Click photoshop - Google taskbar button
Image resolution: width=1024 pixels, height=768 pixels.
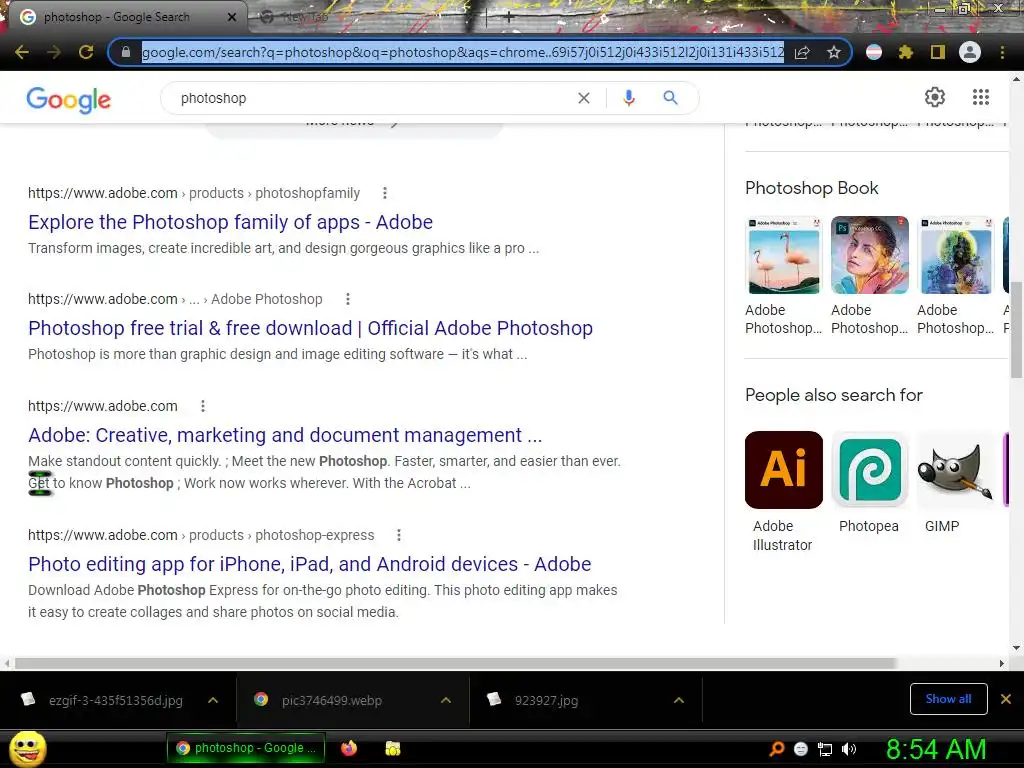247,748
